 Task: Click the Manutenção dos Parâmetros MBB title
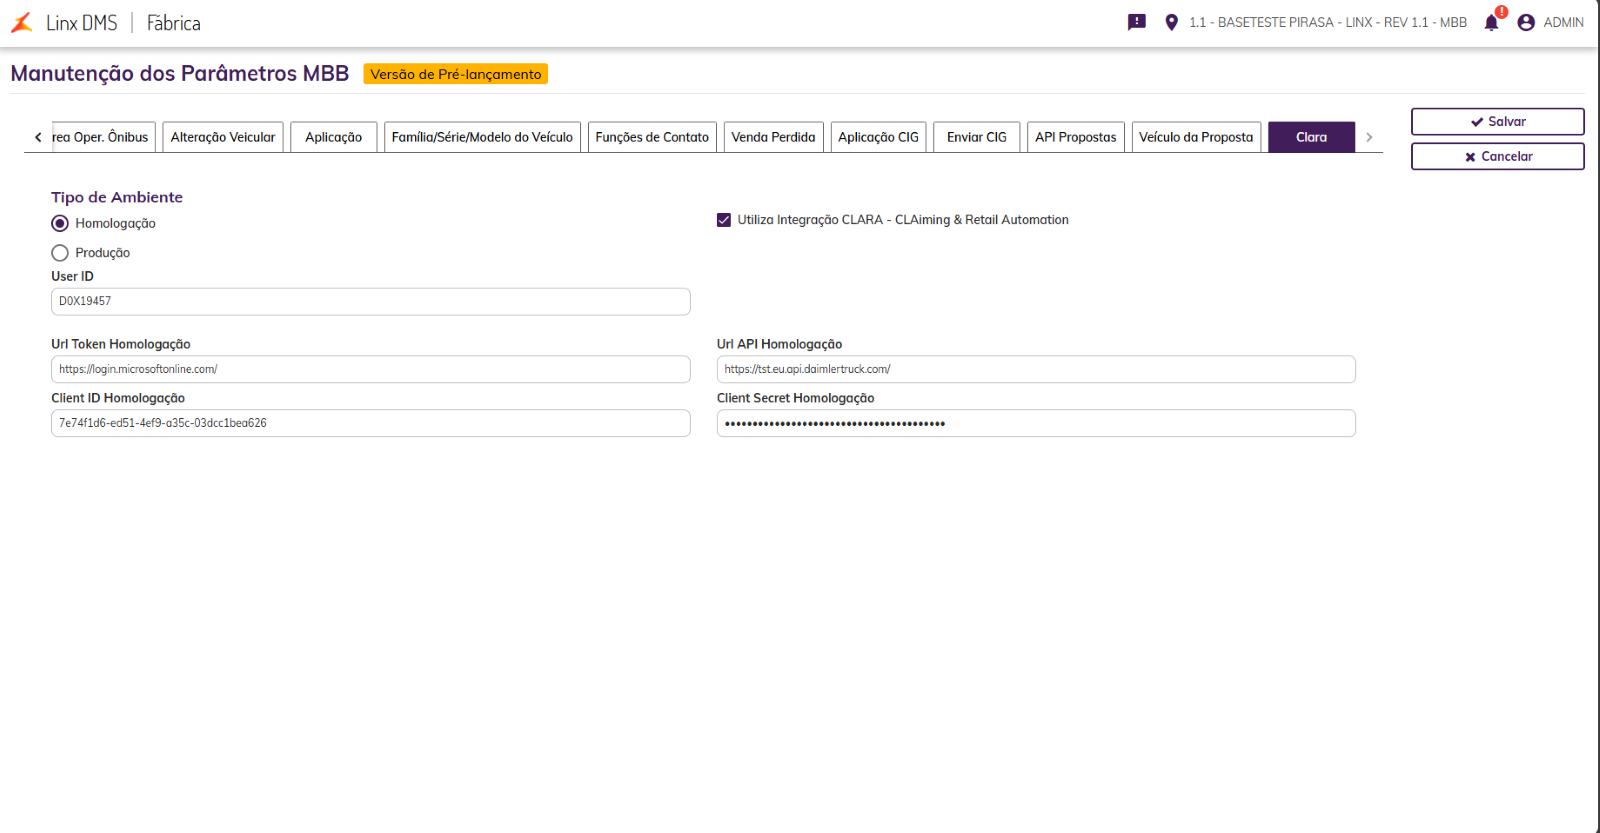pos(180,73)
